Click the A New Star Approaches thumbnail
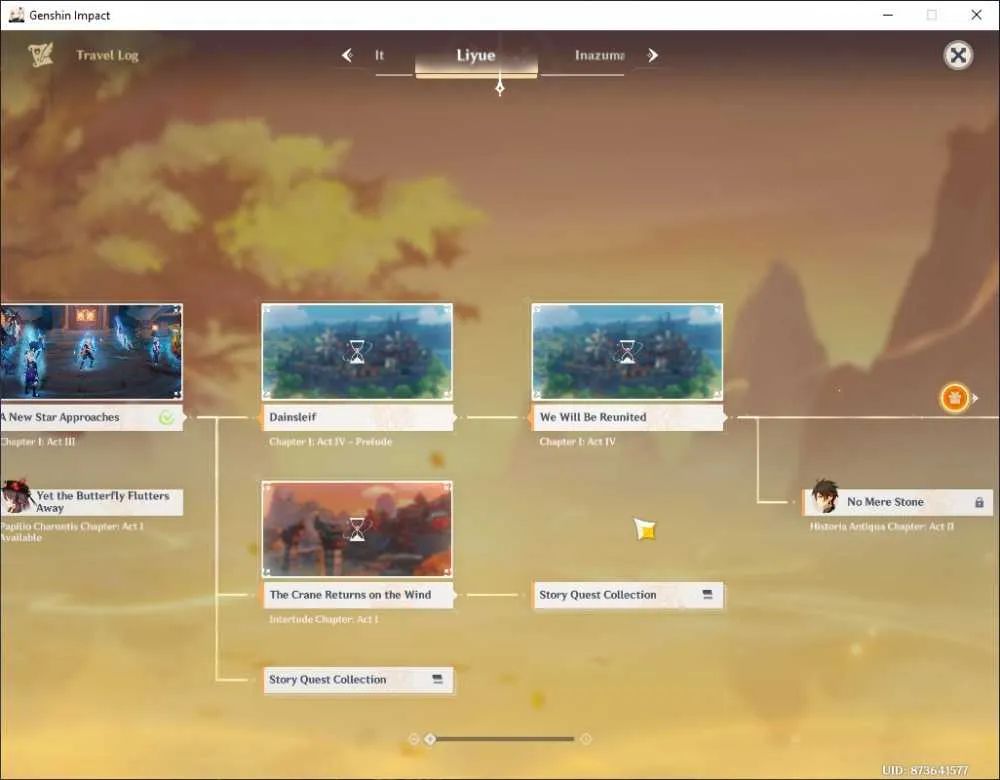This screenshot has height=780, width=1000. coord(91,352)
